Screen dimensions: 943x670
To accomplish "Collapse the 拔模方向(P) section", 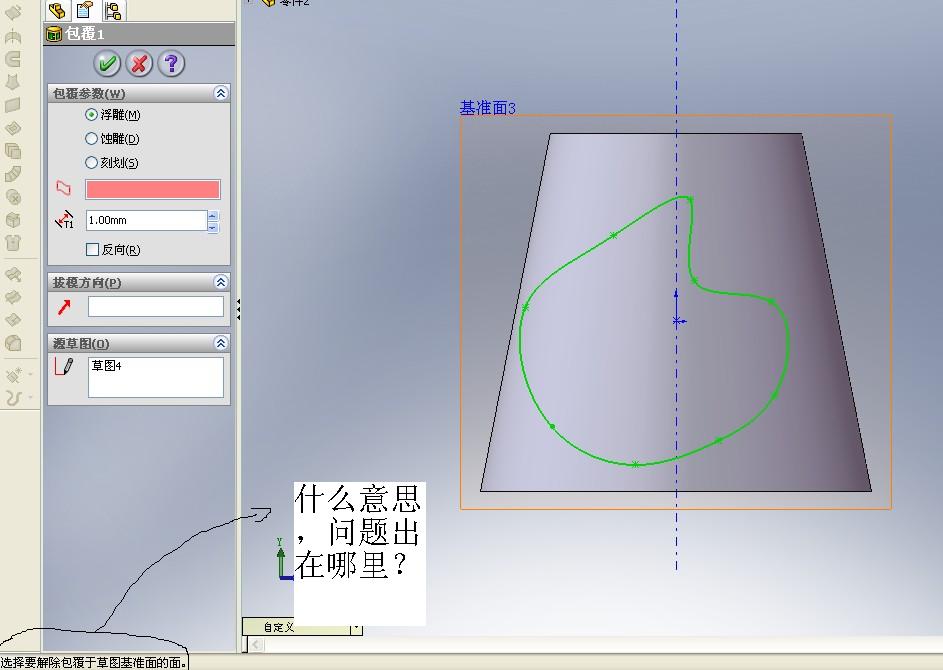I will [x=221, y=282].
